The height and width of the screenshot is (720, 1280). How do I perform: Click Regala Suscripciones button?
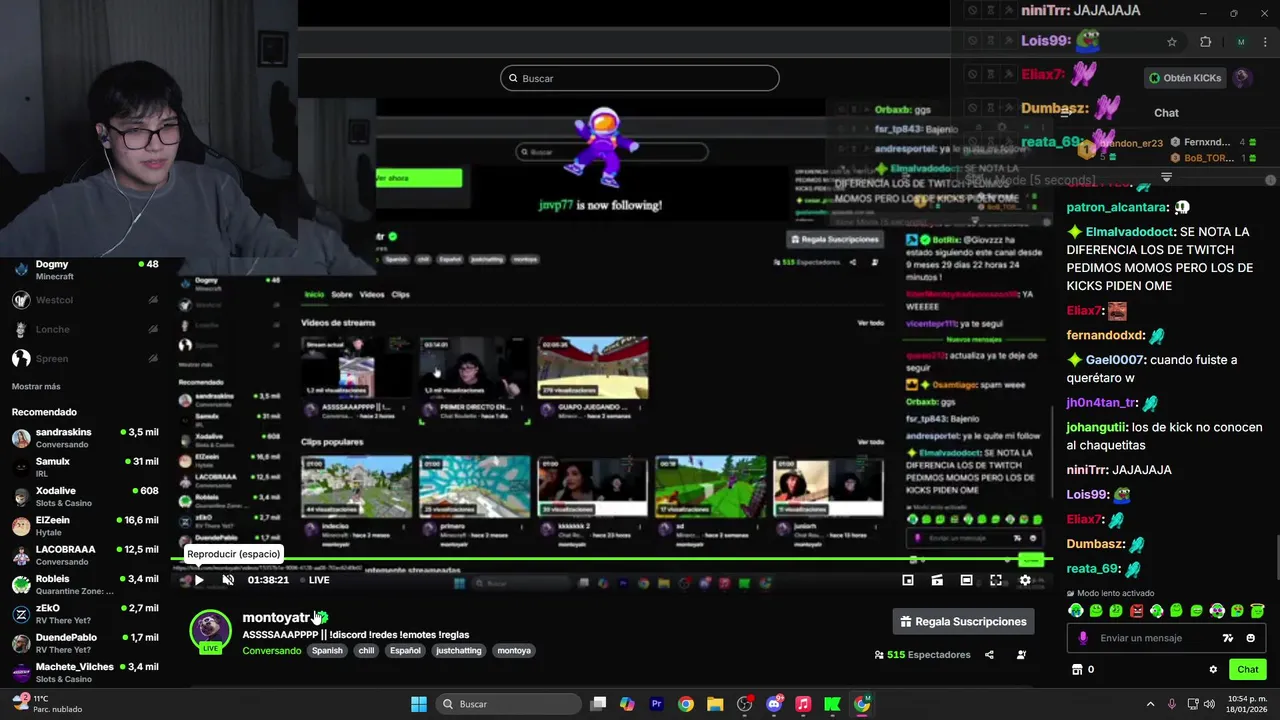963,621
